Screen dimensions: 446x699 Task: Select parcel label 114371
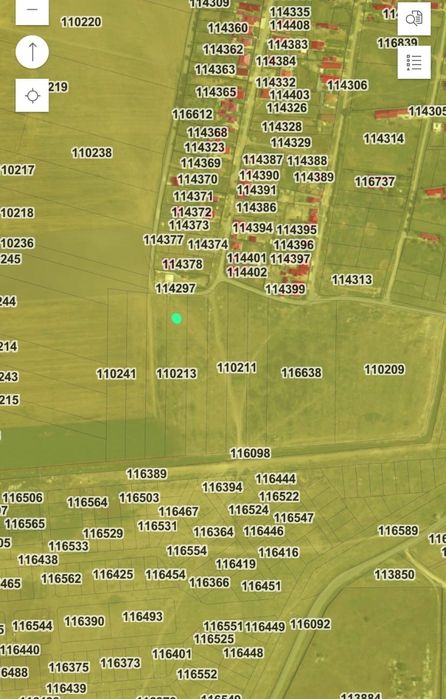193,197
